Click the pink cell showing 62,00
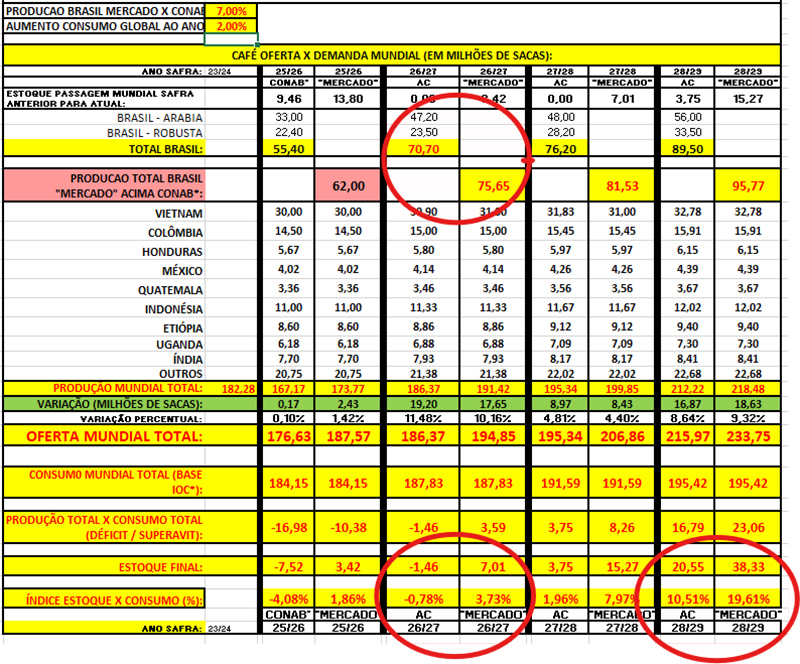Image resolution: width=800 pixels, height=664 pixels. (x=354, y=185)
